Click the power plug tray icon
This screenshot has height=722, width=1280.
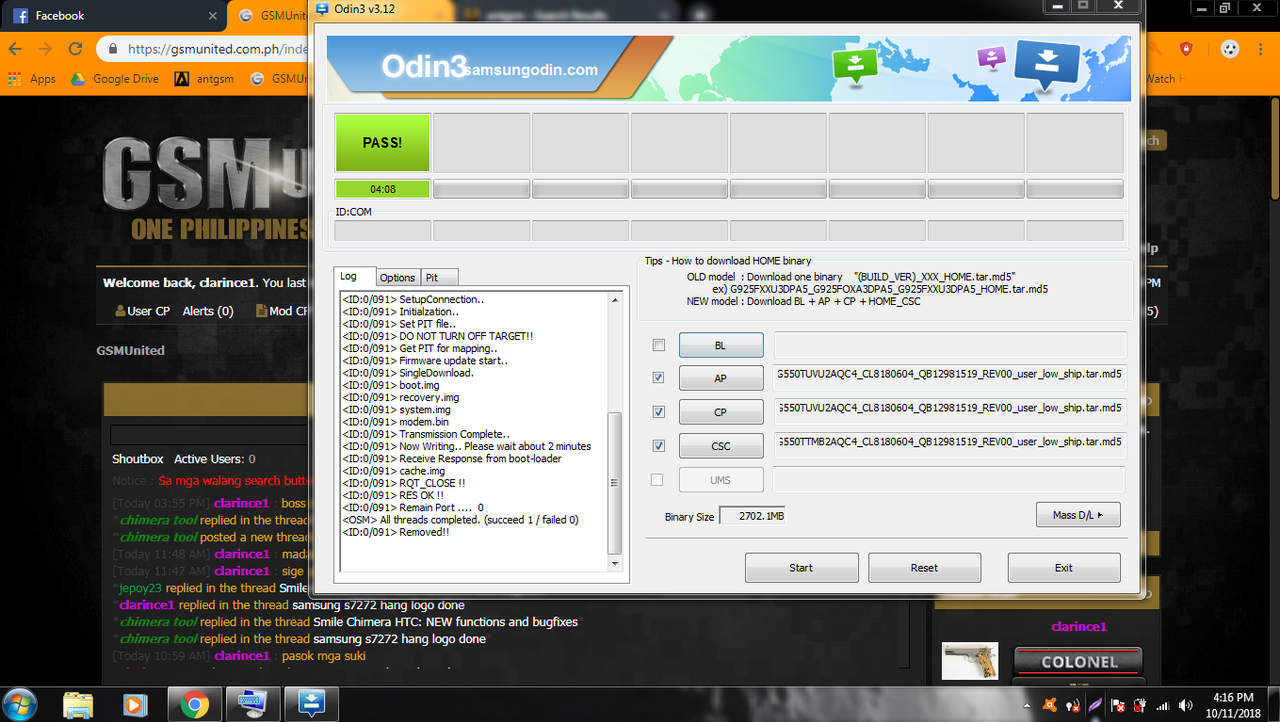[1141, 705]
